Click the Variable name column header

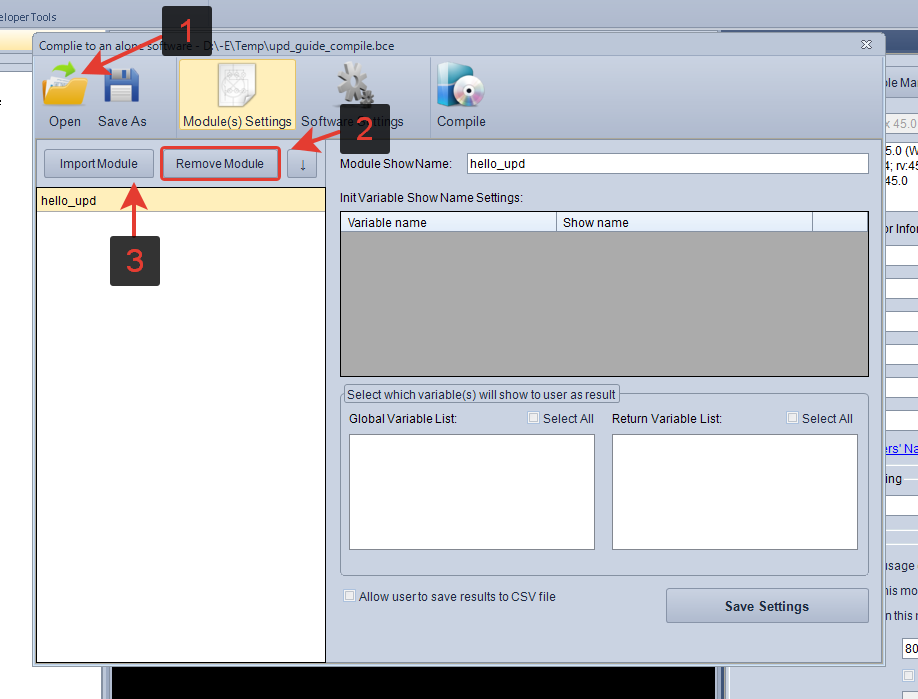tap(448, 222)
